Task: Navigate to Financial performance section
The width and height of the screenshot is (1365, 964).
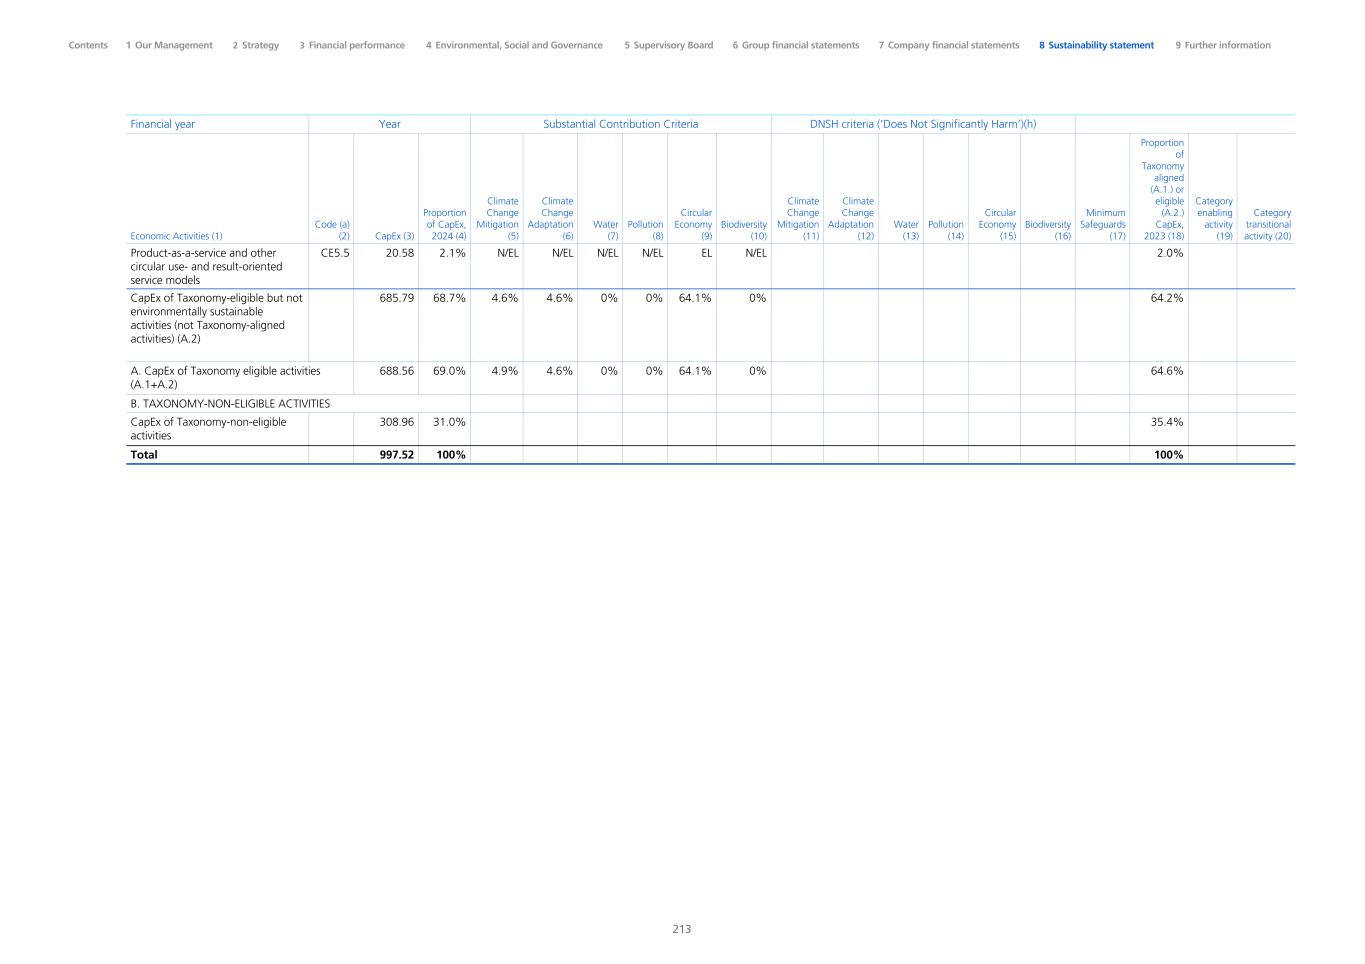Action: pyautogui.click(x=352, y=45)
